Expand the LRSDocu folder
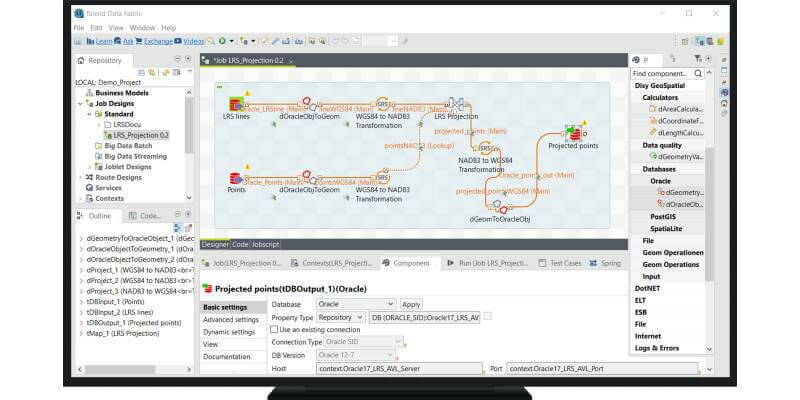This screenshot has height=400, width=800. tap(99, 124)
